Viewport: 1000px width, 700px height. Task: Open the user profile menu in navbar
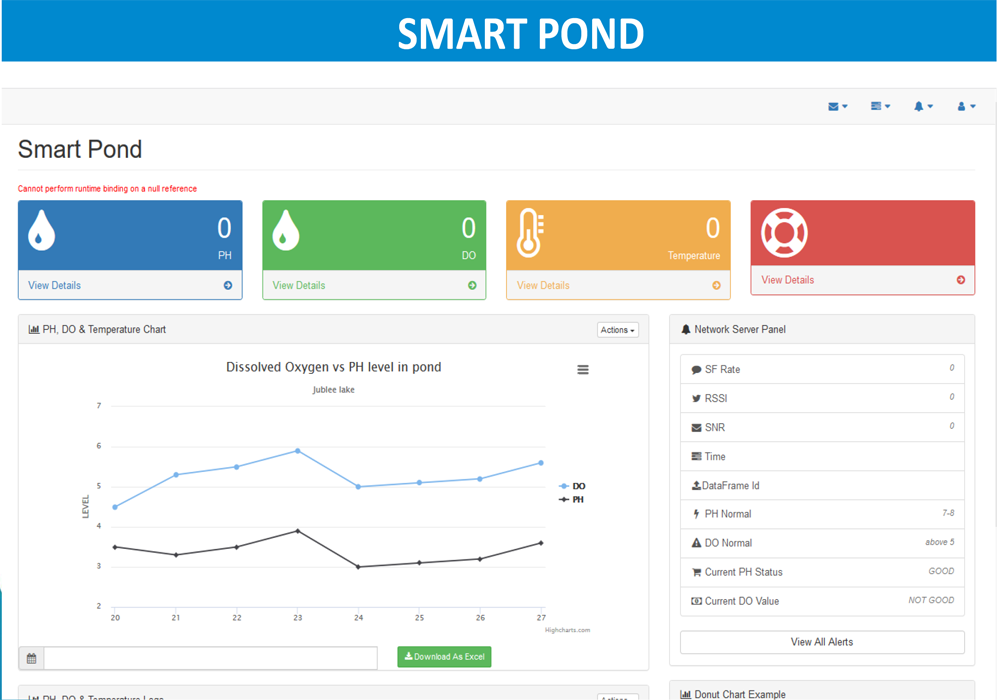[x=966, y=107]
